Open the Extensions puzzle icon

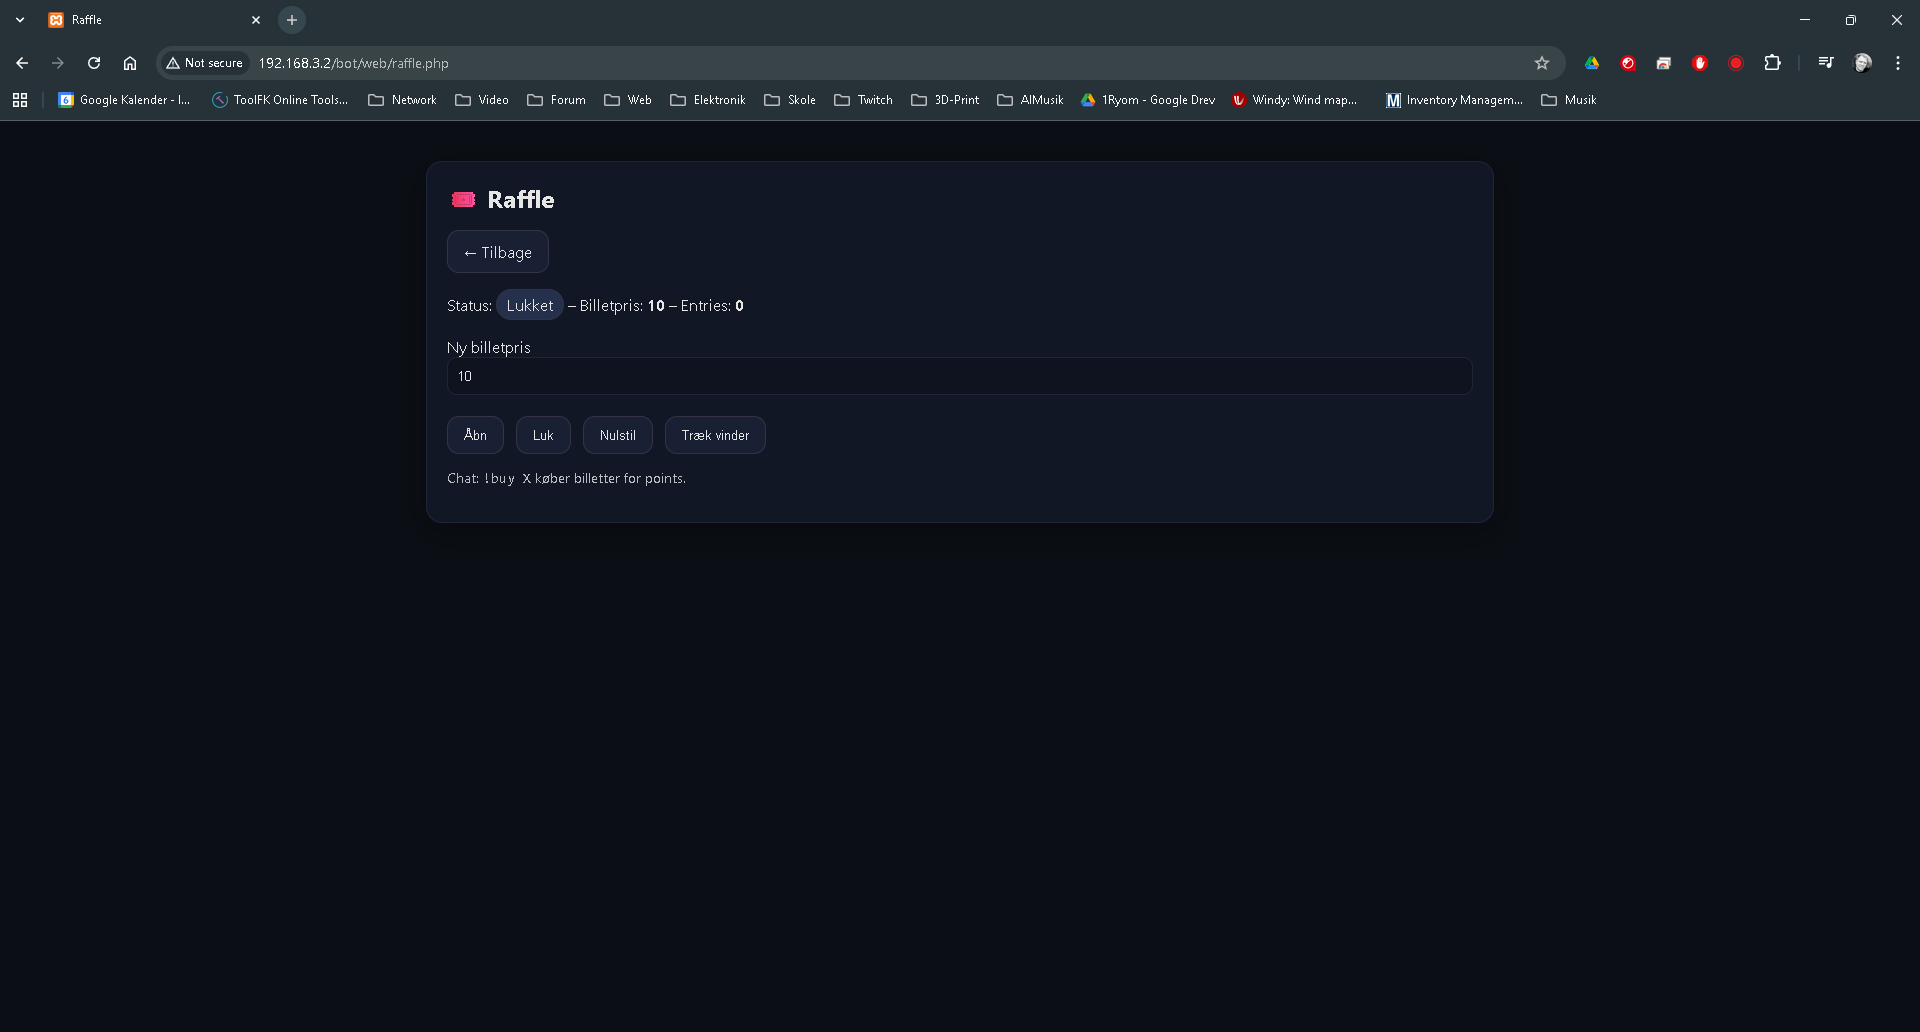(x=1772, y=63)
